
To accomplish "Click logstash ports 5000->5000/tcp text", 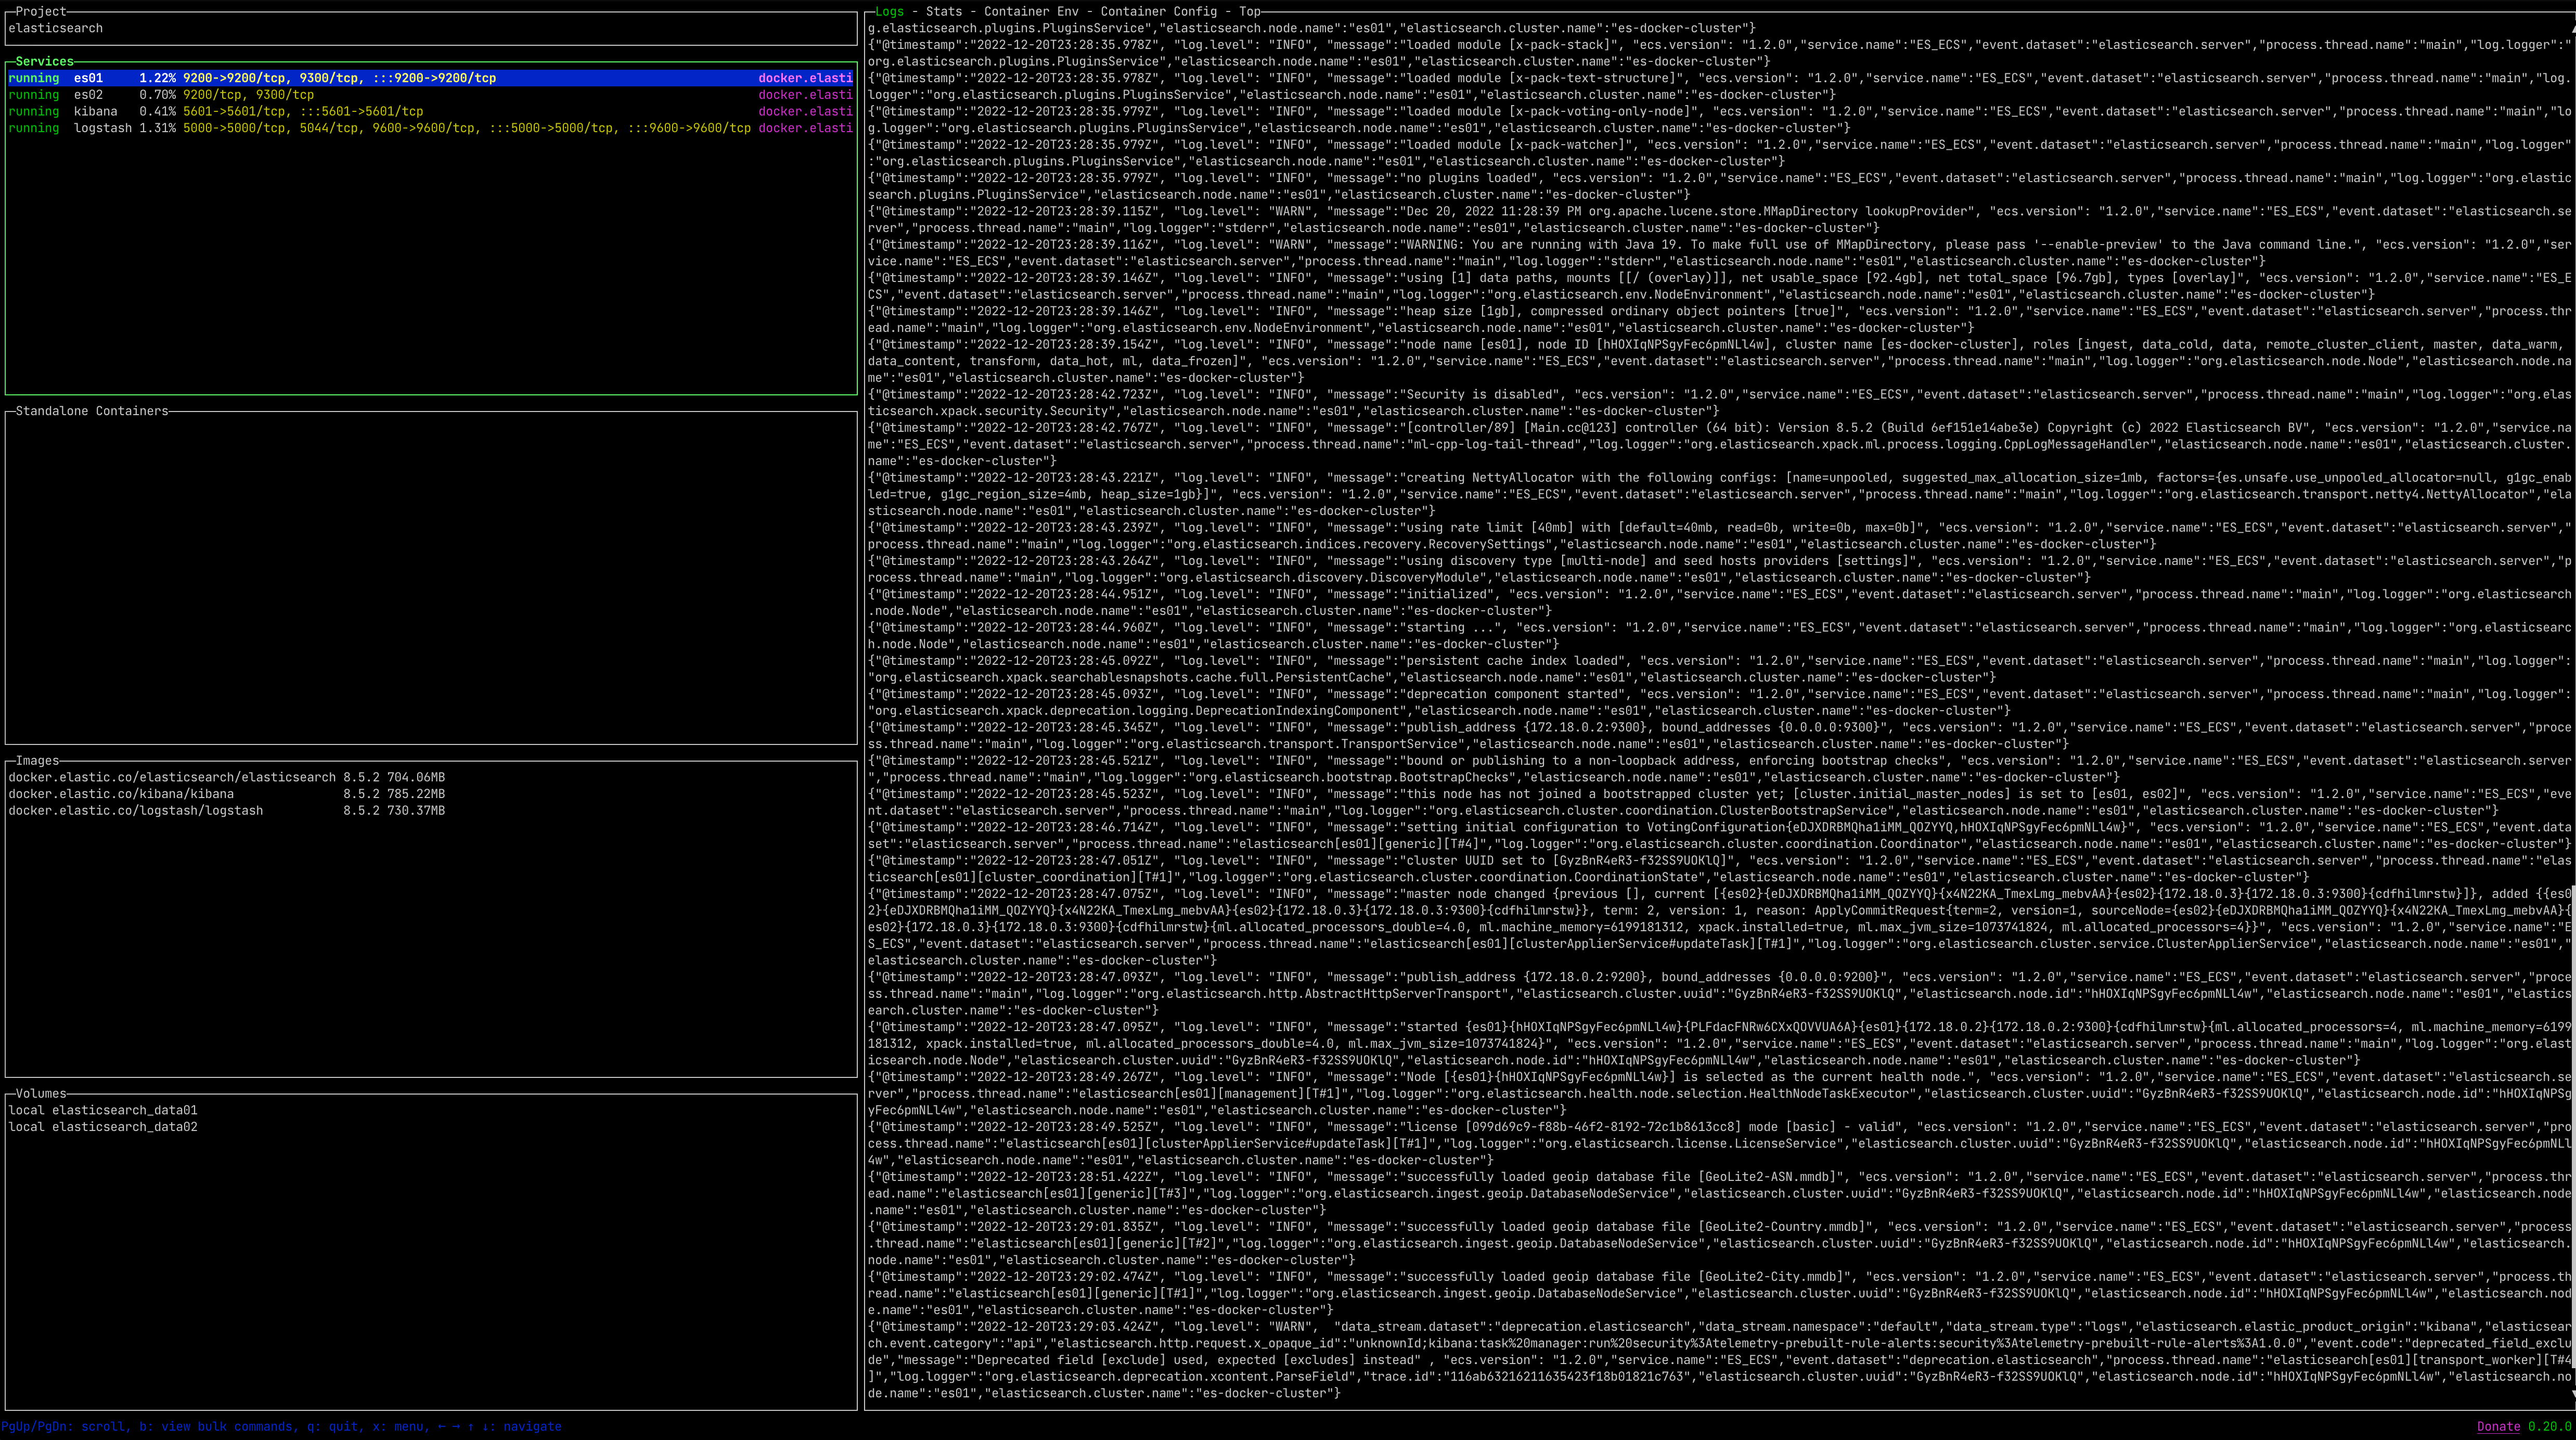I will (x=234, y=128).
